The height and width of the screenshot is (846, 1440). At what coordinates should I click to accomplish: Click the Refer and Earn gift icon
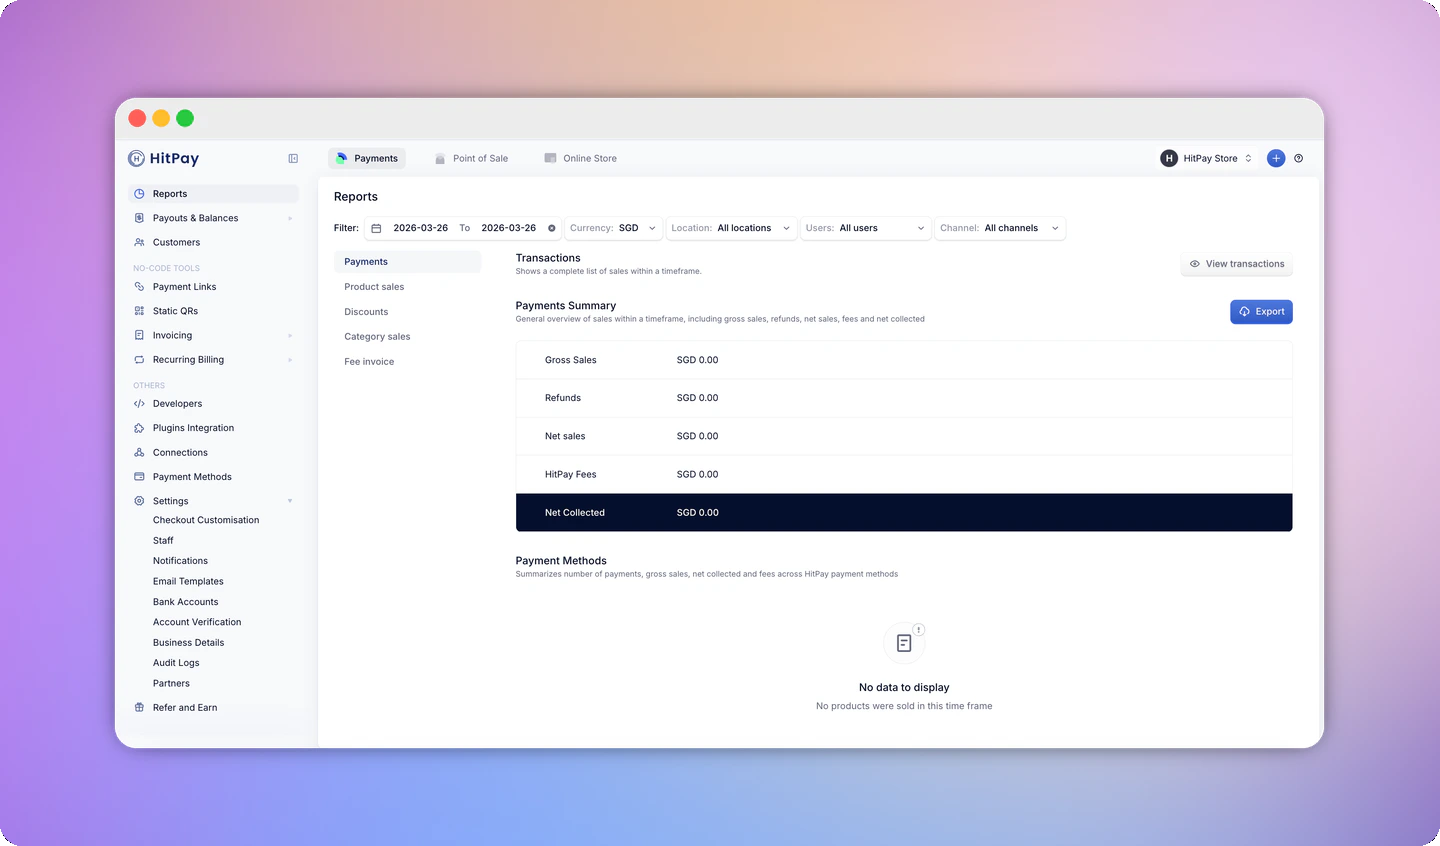(139, 708)
